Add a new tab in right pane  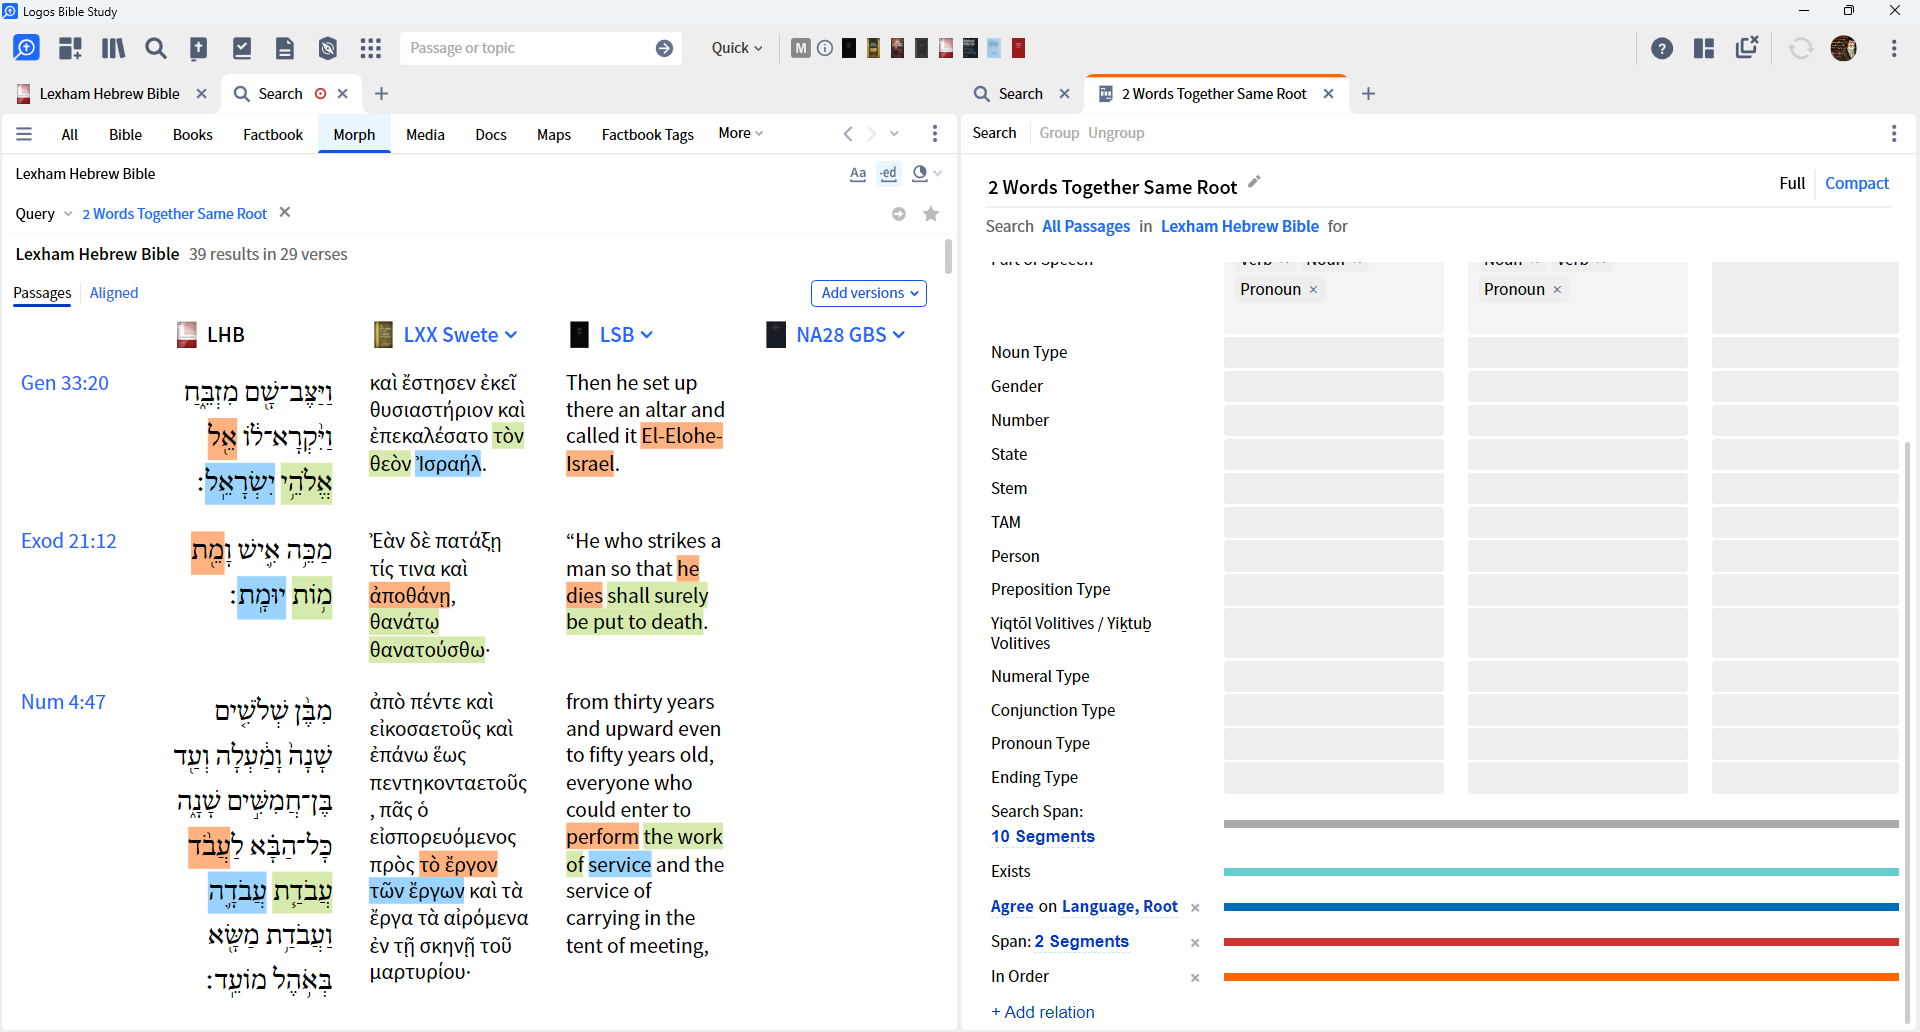pos(1369,94)
